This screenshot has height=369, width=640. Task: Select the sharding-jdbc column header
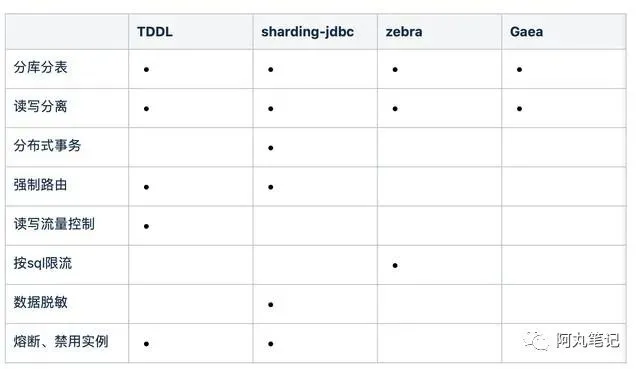(x=307, y=32)
